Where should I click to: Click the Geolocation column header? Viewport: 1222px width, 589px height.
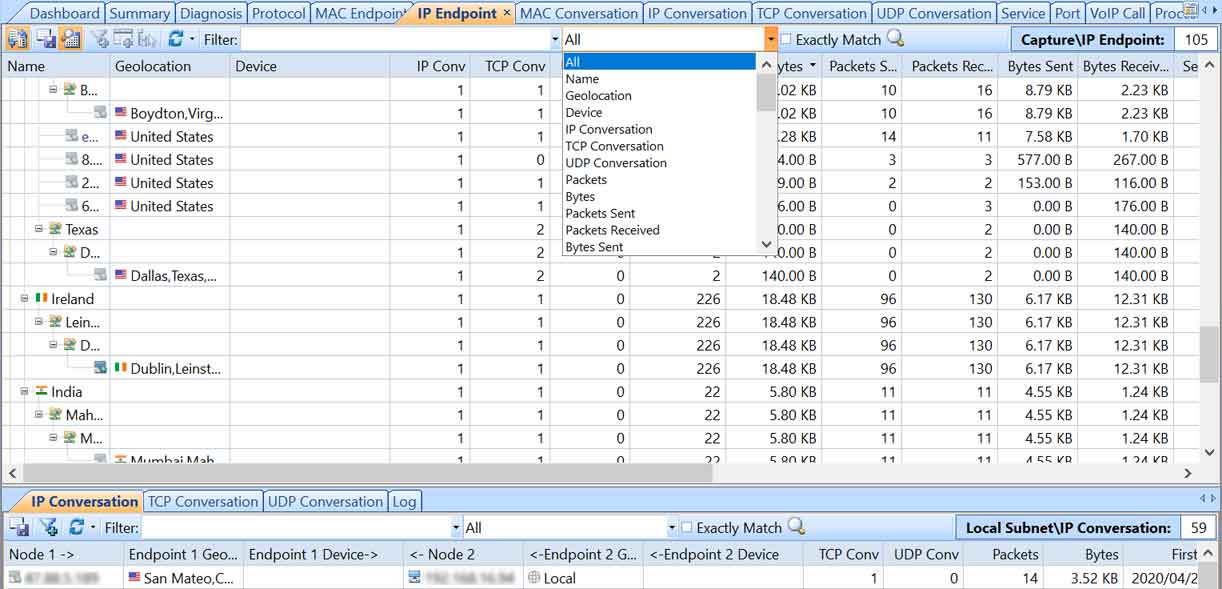click(153, 66)
